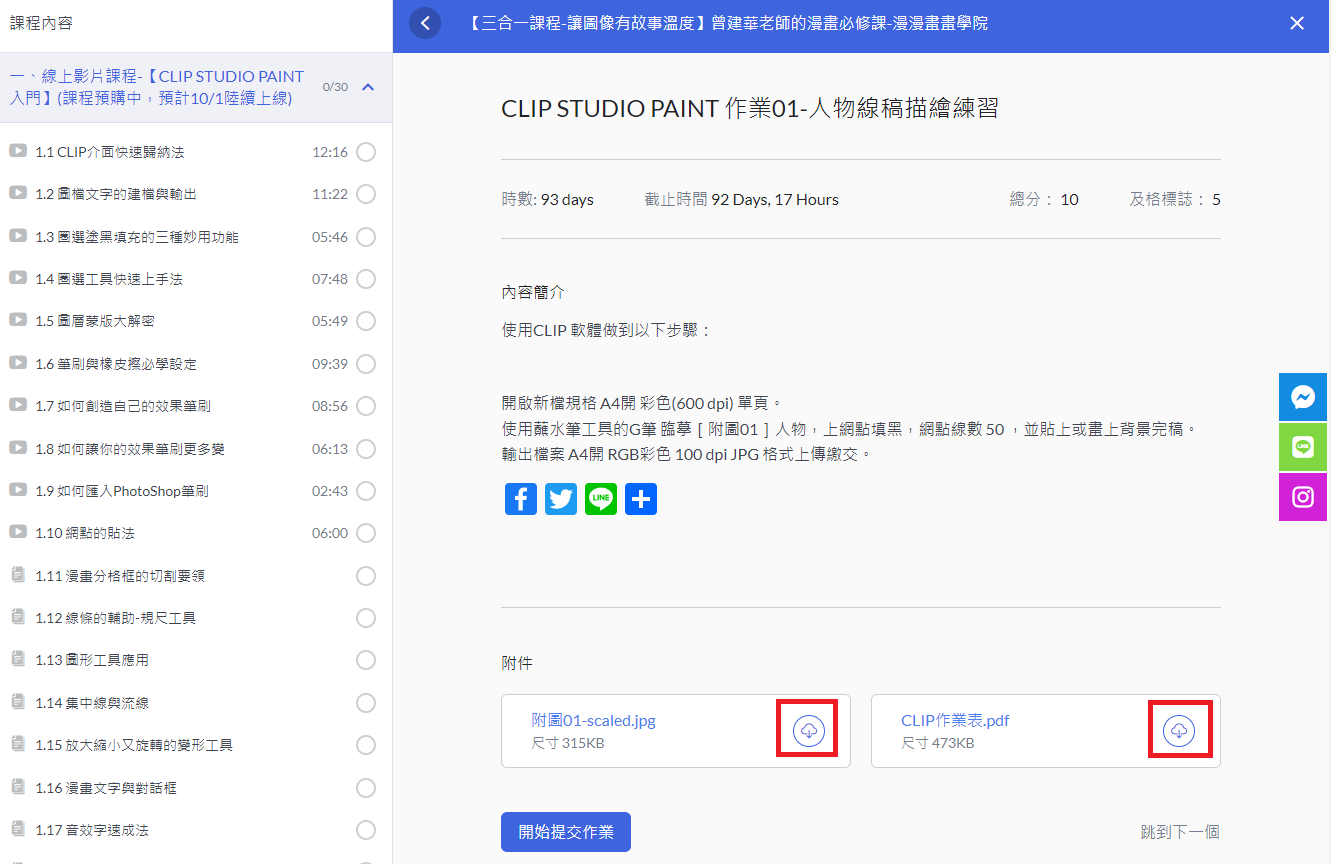Toggle completion circle for lesson 1.14
The width and height of the screenshot is (1331, 864).
pyautogui.click(x=366, y=703)
